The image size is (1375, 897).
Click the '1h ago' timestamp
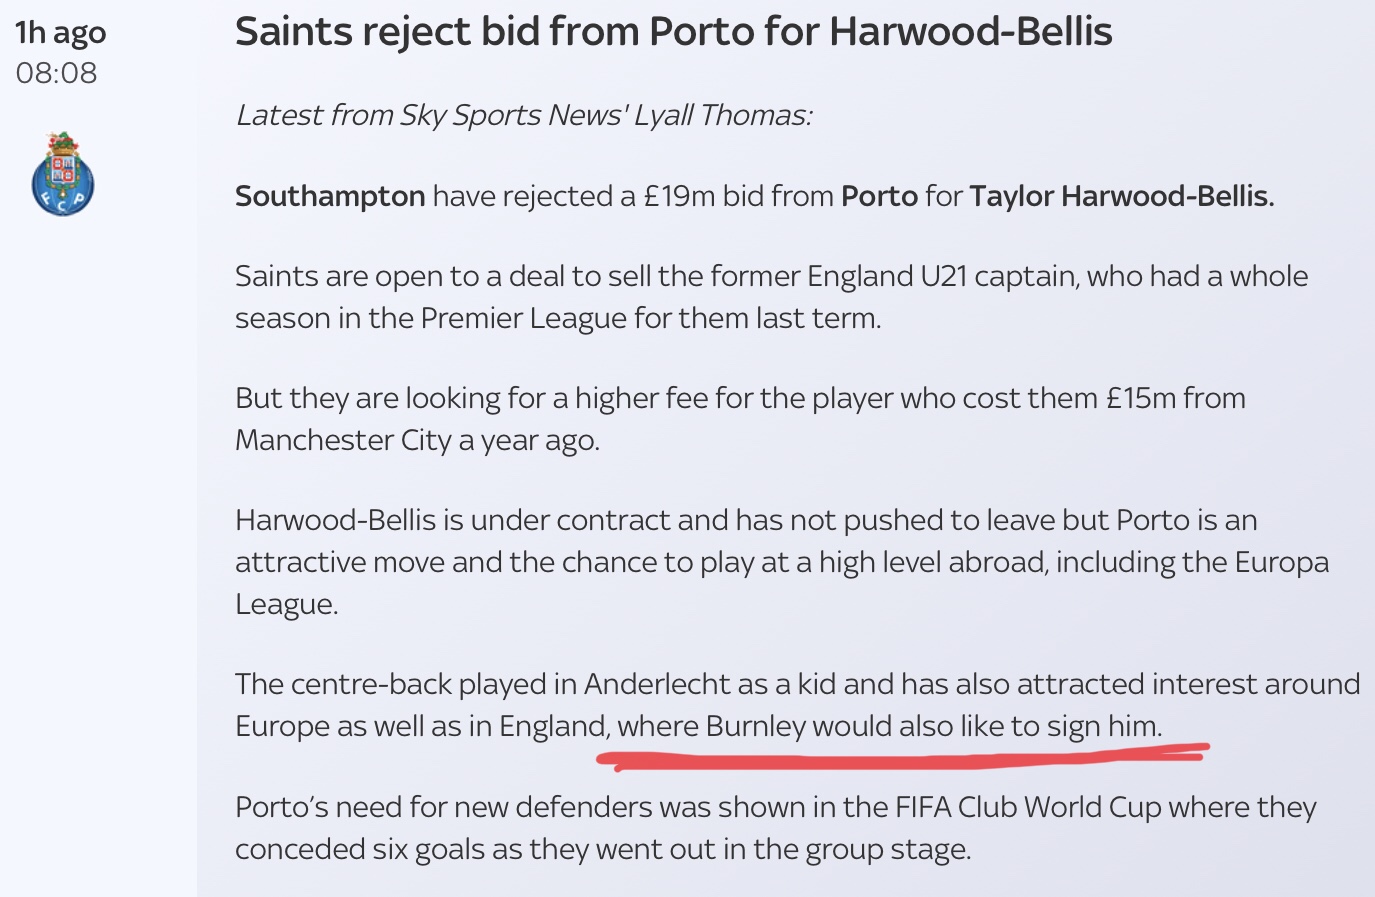(60, 33)
